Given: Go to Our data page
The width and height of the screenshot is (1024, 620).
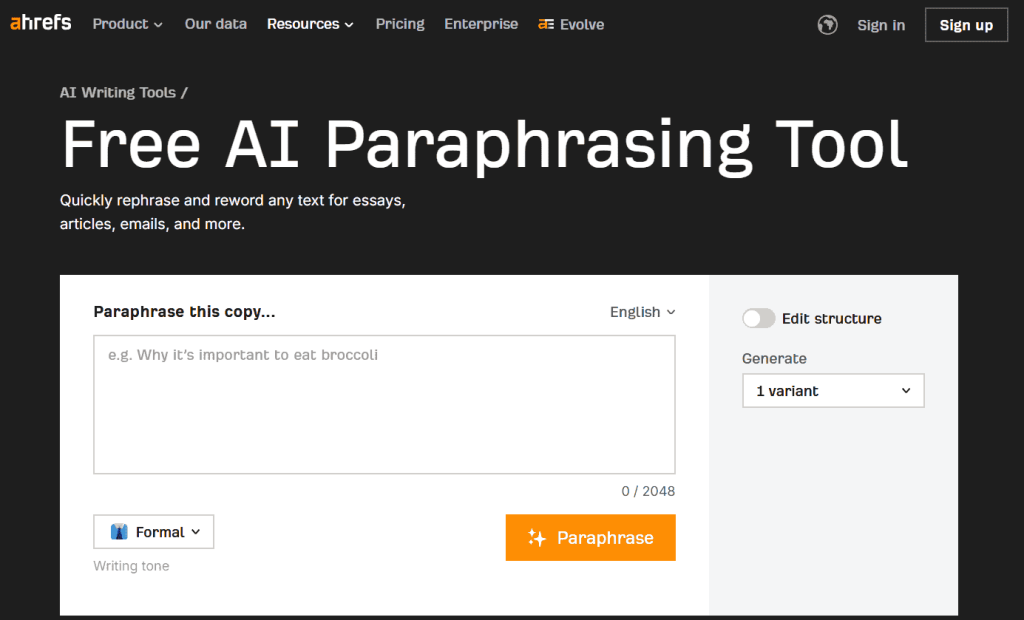Looking at the screenshot, I should coord(216,24).
